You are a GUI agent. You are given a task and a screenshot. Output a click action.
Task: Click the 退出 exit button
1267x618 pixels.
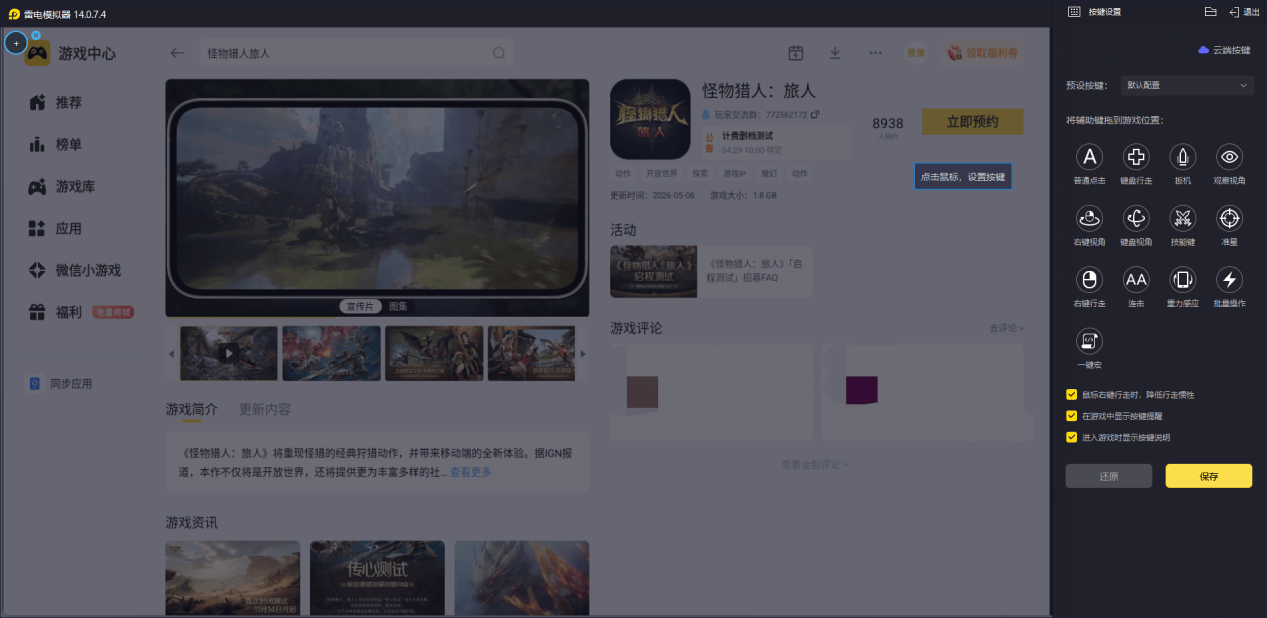[1244, 11]
